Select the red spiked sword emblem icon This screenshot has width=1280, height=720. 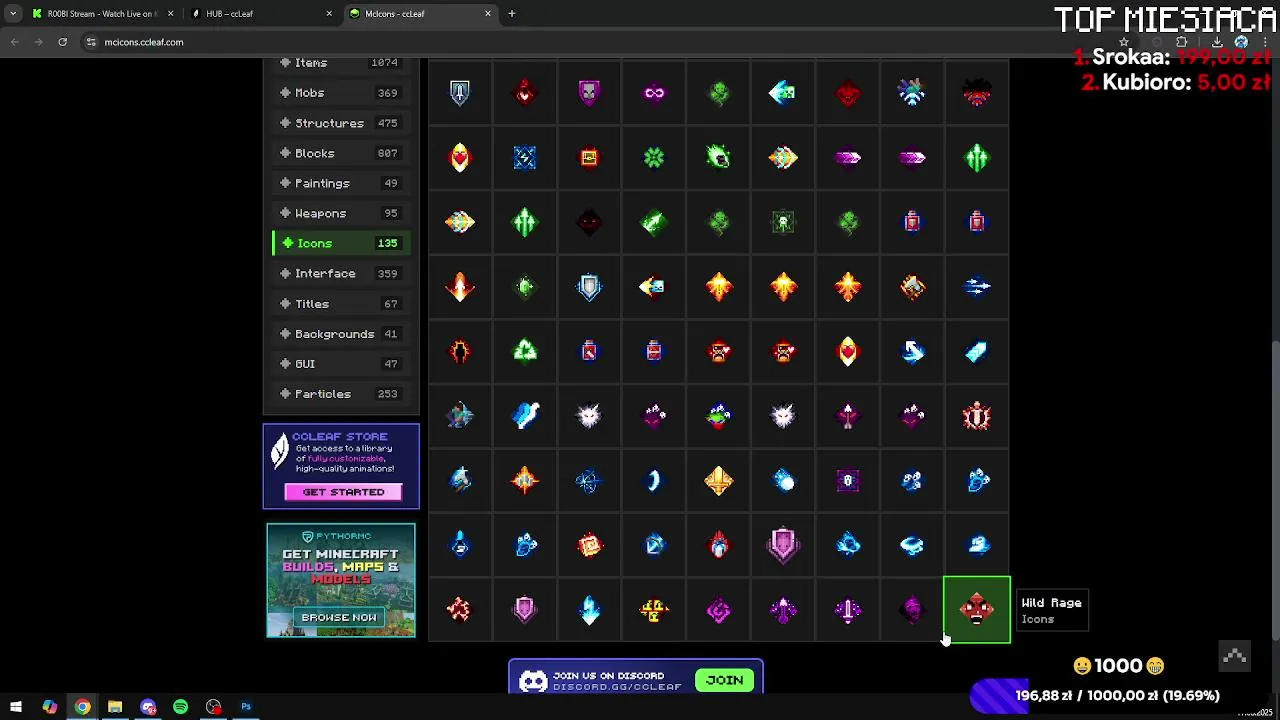pyautogui.click(x=977, y=416)
